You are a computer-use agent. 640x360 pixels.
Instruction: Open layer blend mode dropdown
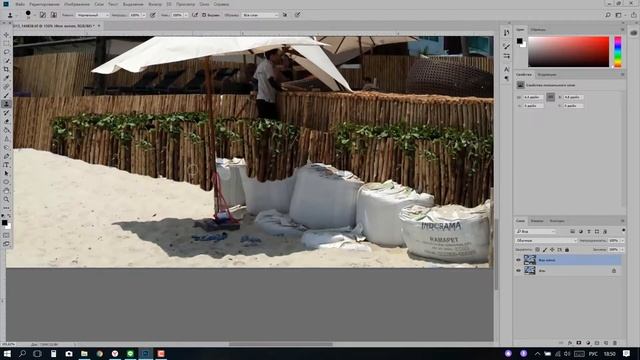tap(545, 240)
